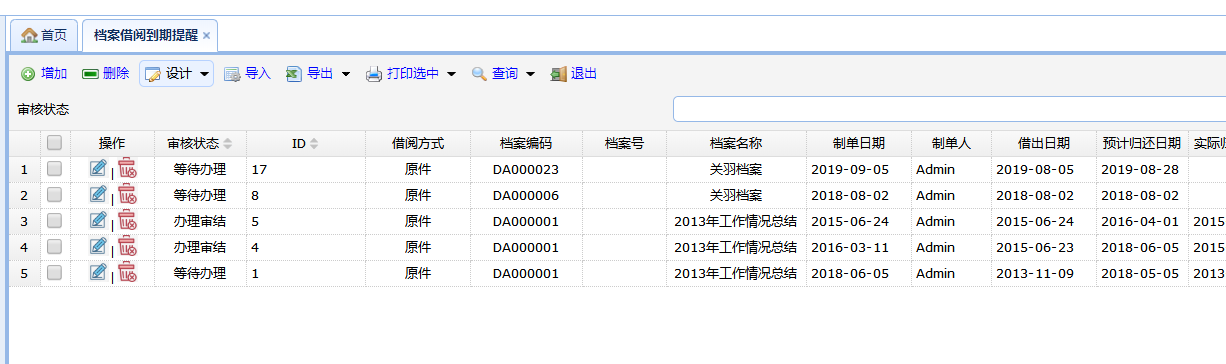Click the 删除 delete toolbar icon
The image size is (1226, 364).
pyautogui.click(x=90, y=74)
